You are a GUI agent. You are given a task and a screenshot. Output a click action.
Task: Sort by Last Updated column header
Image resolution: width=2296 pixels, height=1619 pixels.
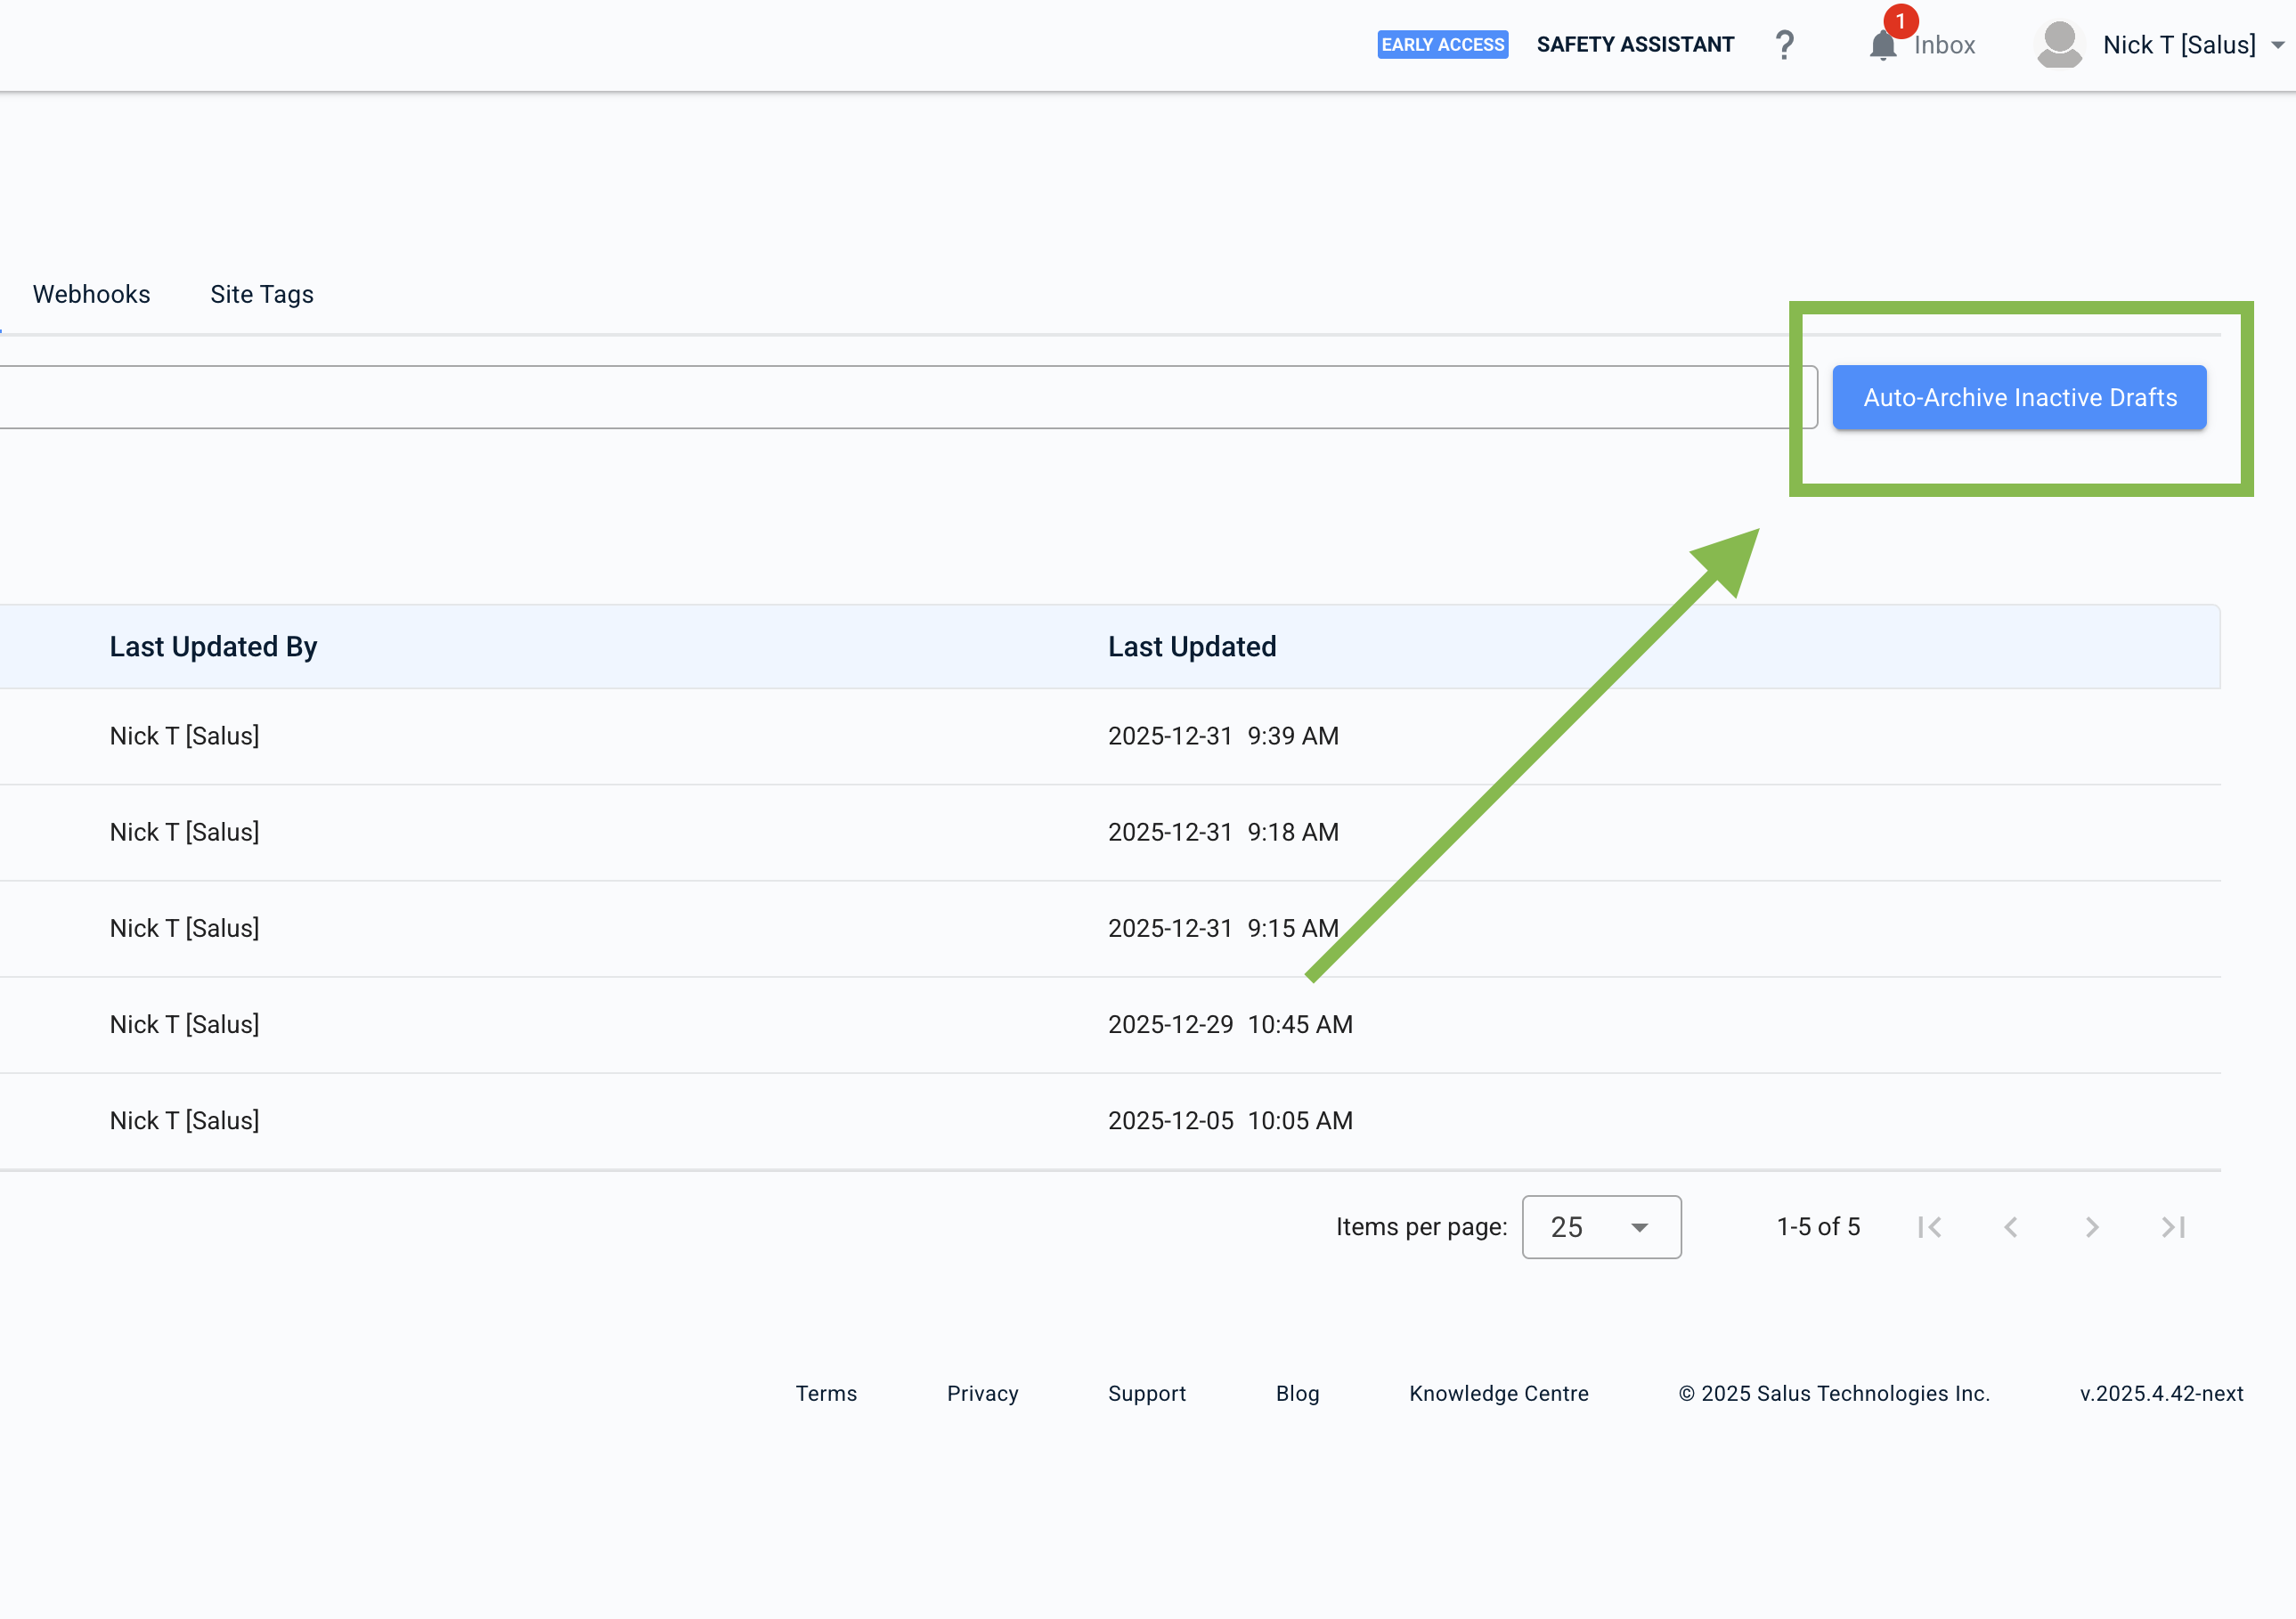[1191, 647]
